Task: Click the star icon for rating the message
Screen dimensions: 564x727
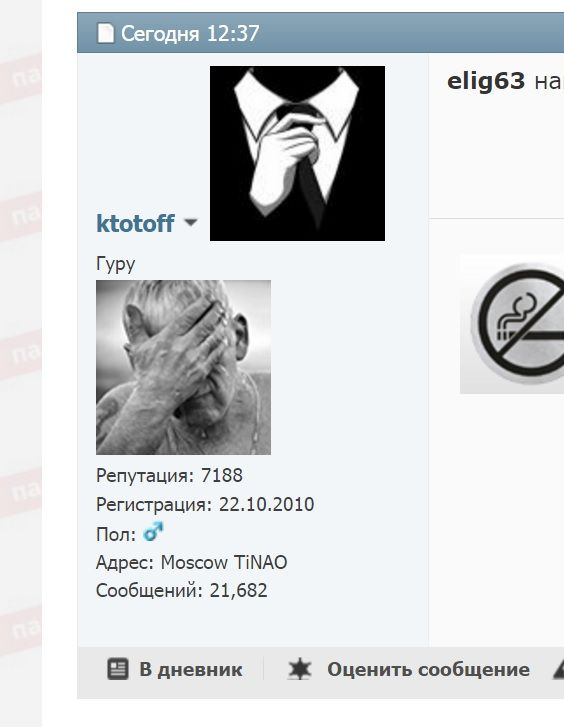Action: click(x=300, y=670)
